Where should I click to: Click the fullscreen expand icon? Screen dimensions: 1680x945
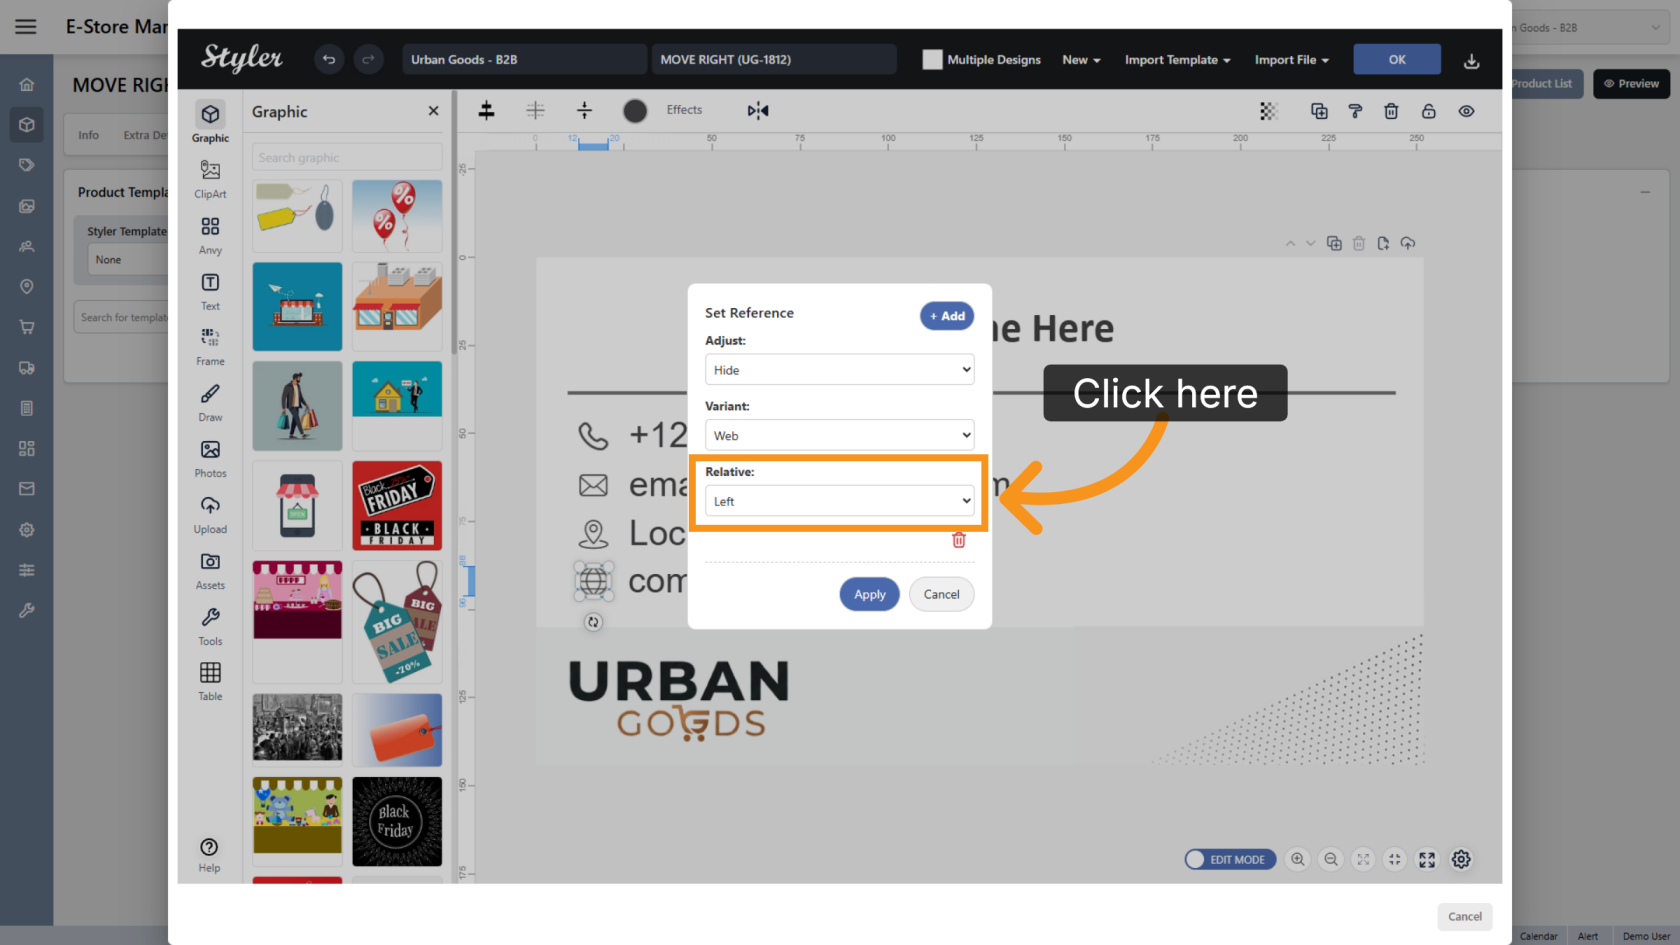[x=1427, y=859]
